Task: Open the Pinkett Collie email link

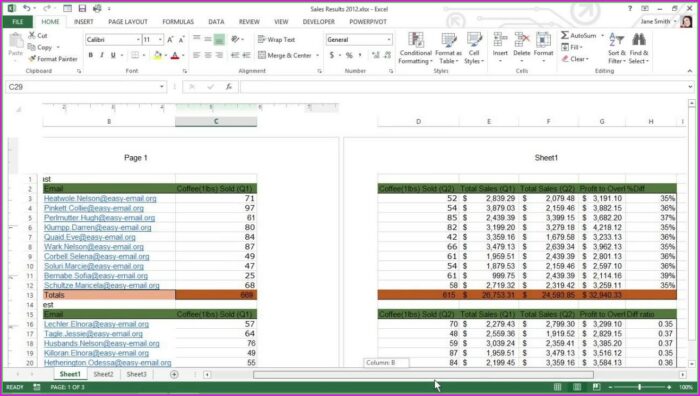Action: click(94, 208)
